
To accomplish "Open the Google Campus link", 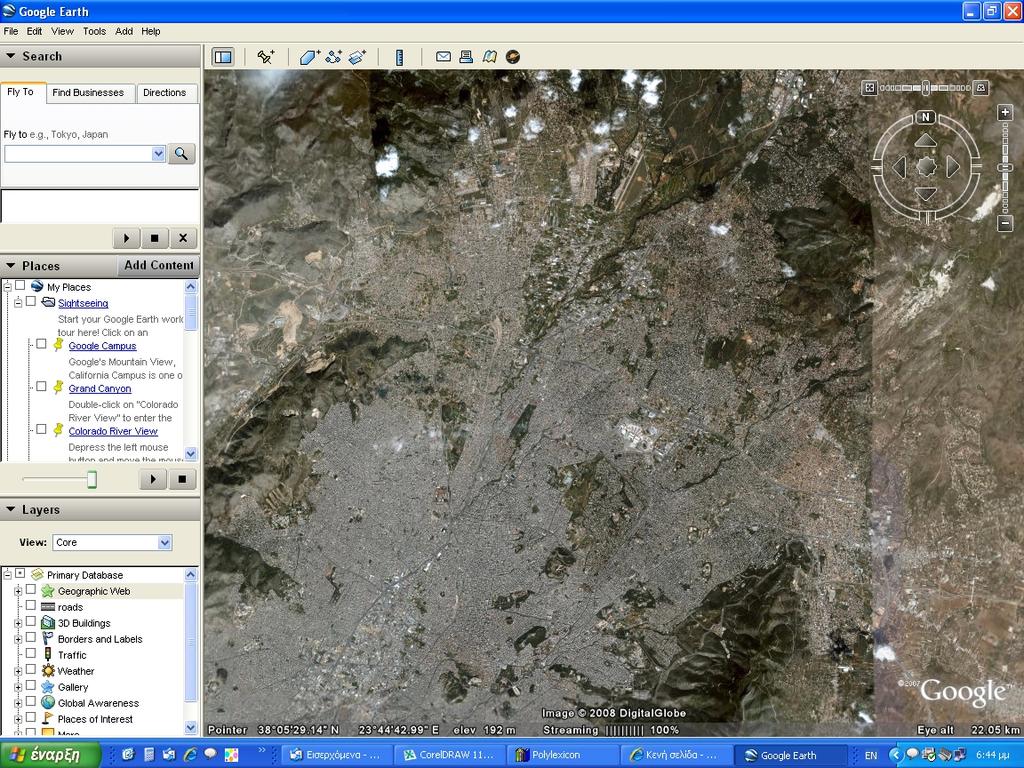I will [x=103, y=346].
